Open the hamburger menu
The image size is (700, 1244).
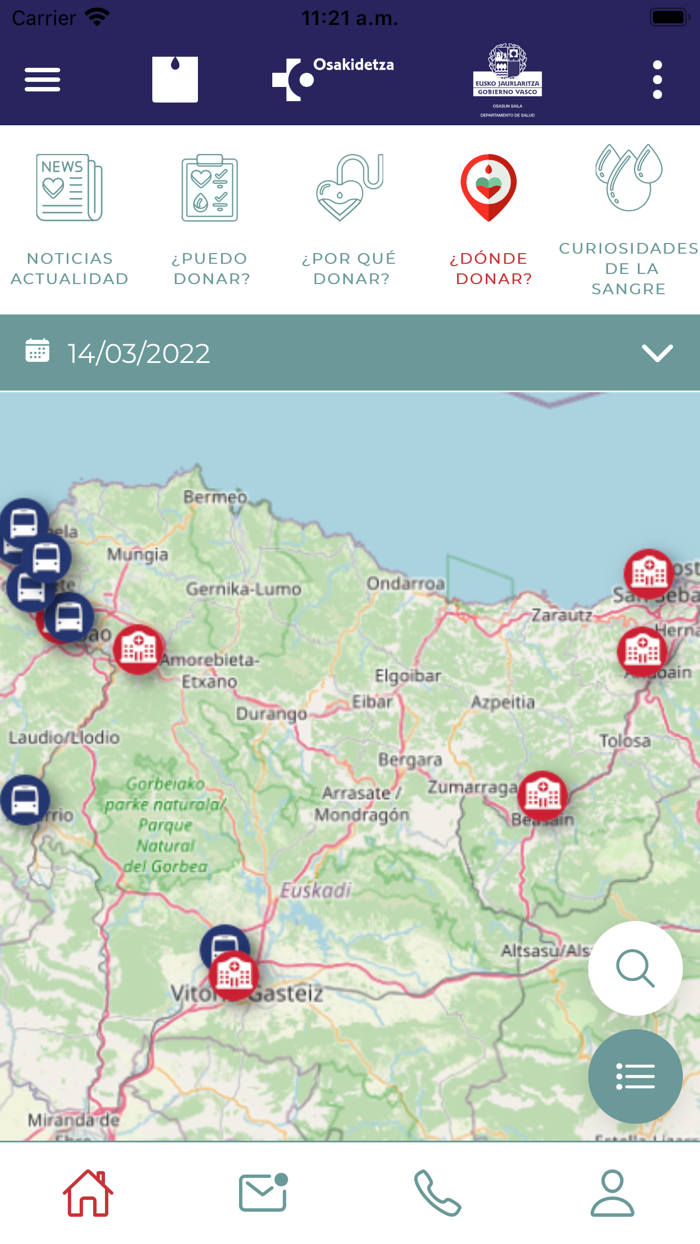(x=42, y=80)
